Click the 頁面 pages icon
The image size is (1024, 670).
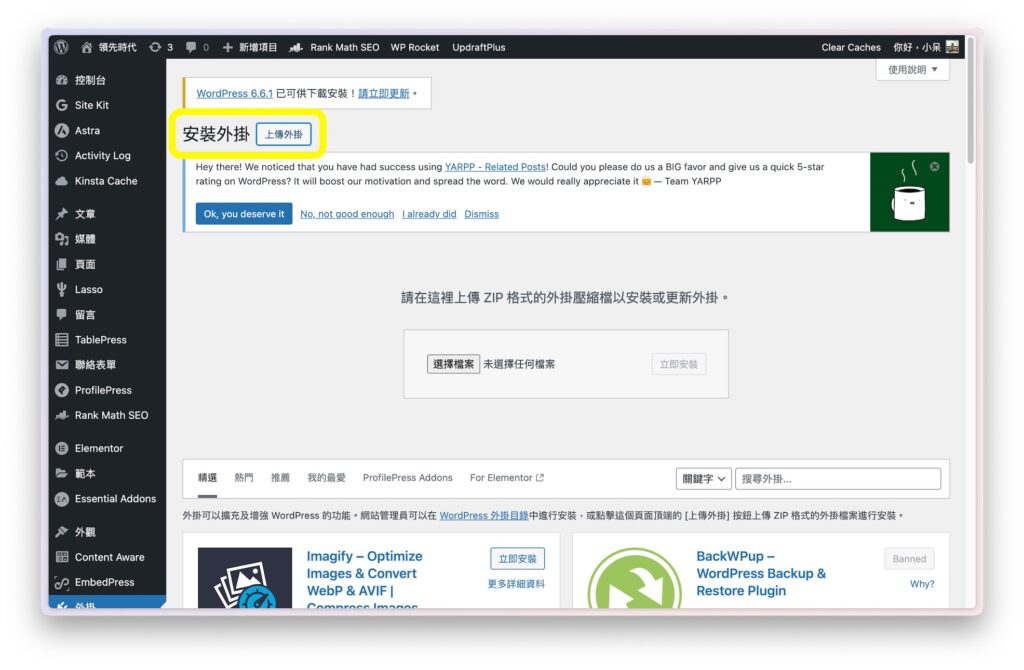point(62,264)
